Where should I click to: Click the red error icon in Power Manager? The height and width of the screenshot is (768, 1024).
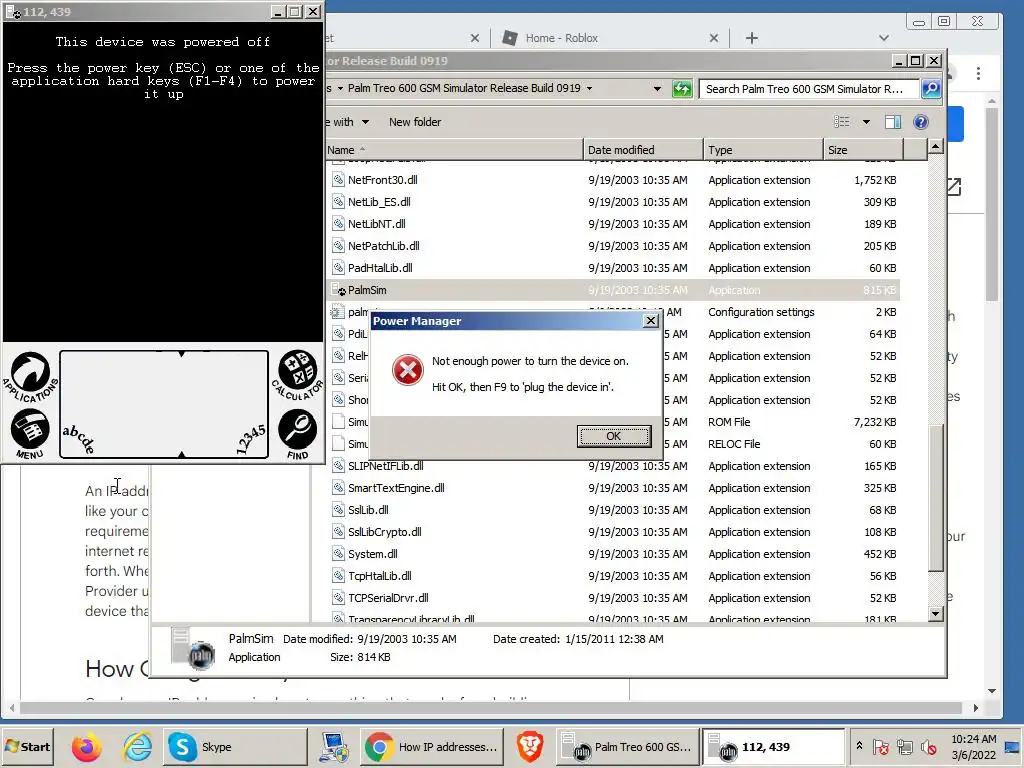(408, 371)
